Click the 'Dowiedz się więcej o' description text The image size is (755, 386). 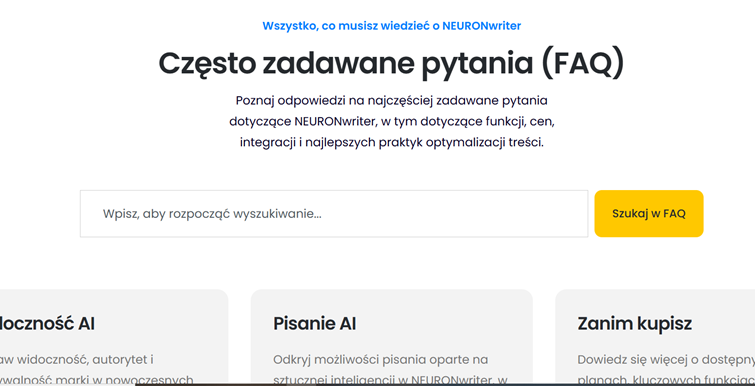tap(666, 370)
